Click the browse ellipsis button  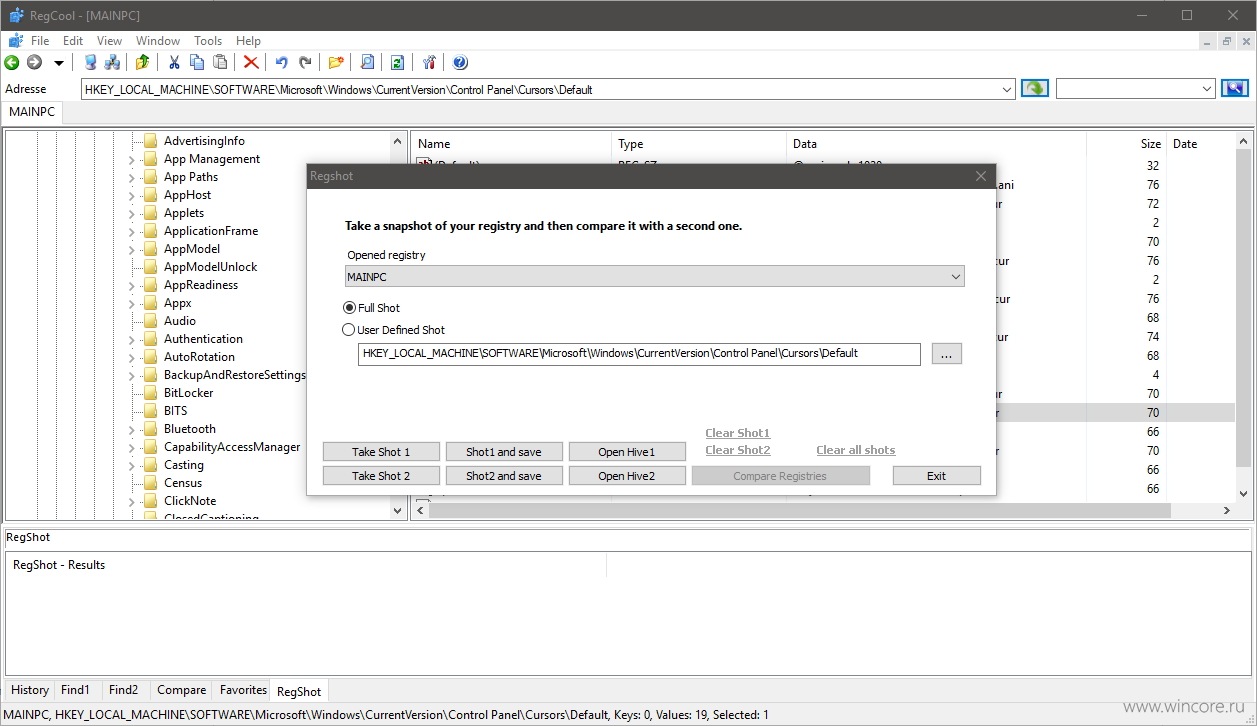tap(947, 354)
